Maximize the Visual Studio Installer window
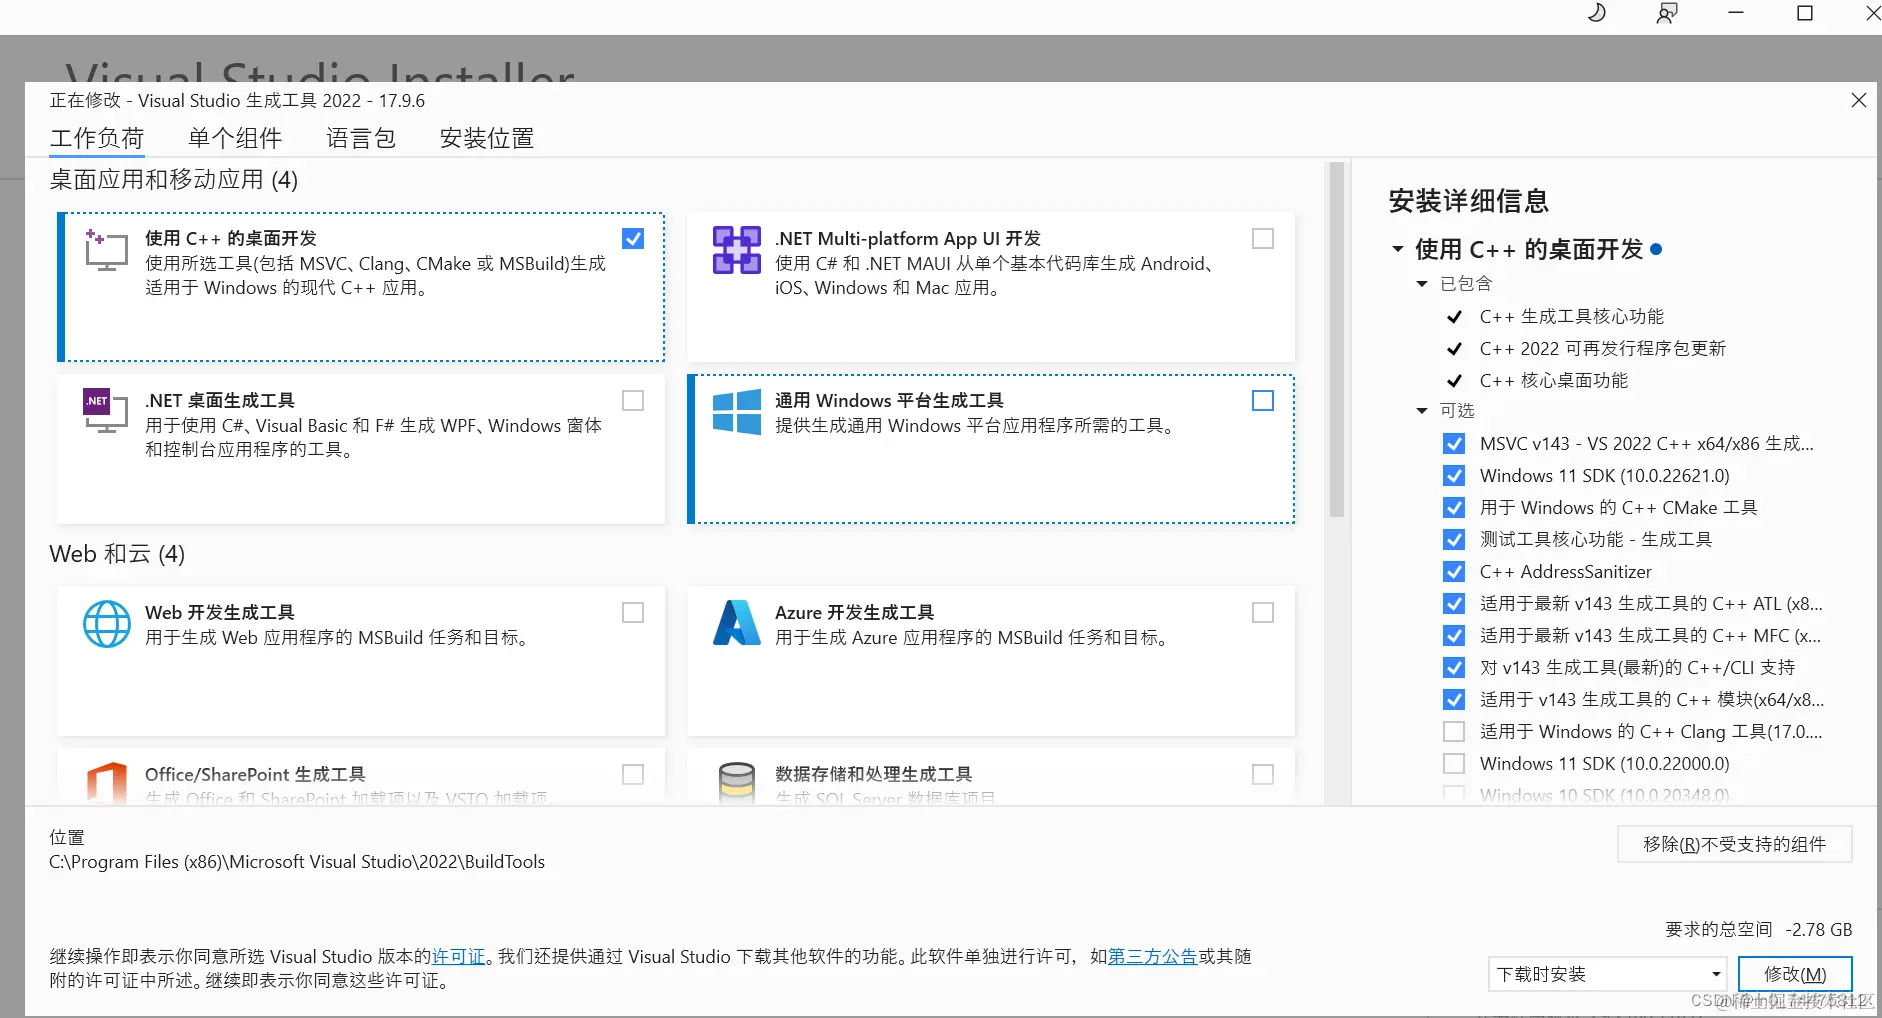 (1805, 13)
